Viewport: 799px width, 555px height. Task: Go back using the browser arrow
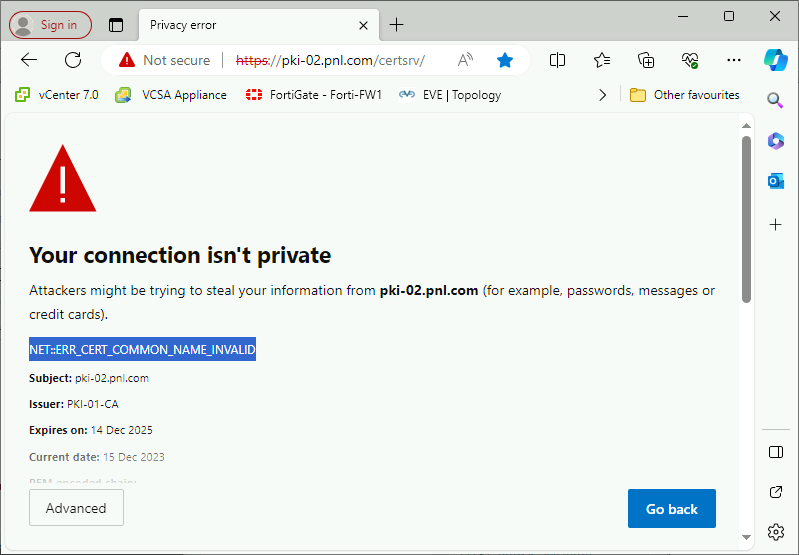point(29,60)
